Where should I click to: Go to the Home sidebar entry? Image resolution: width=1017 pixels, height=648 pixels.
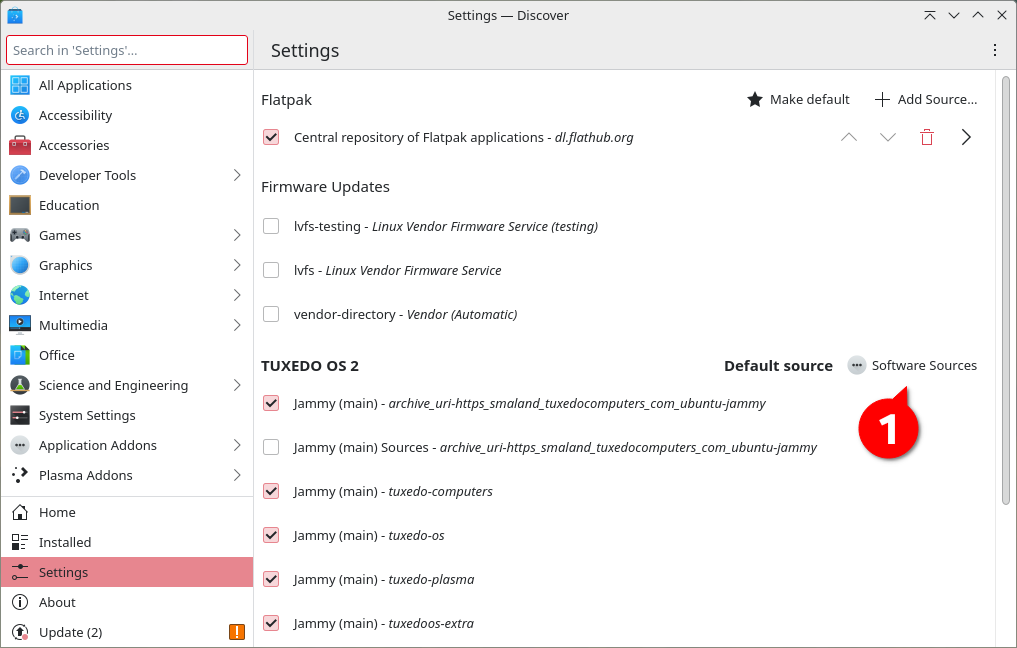[x=127, y=512]
